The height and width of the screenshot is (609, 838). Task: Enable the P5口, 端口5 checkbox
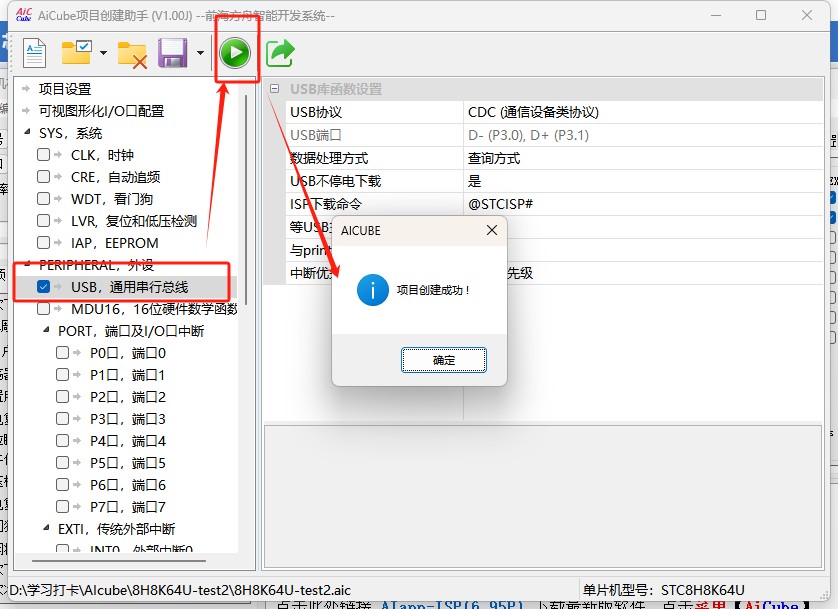(63, 462)
